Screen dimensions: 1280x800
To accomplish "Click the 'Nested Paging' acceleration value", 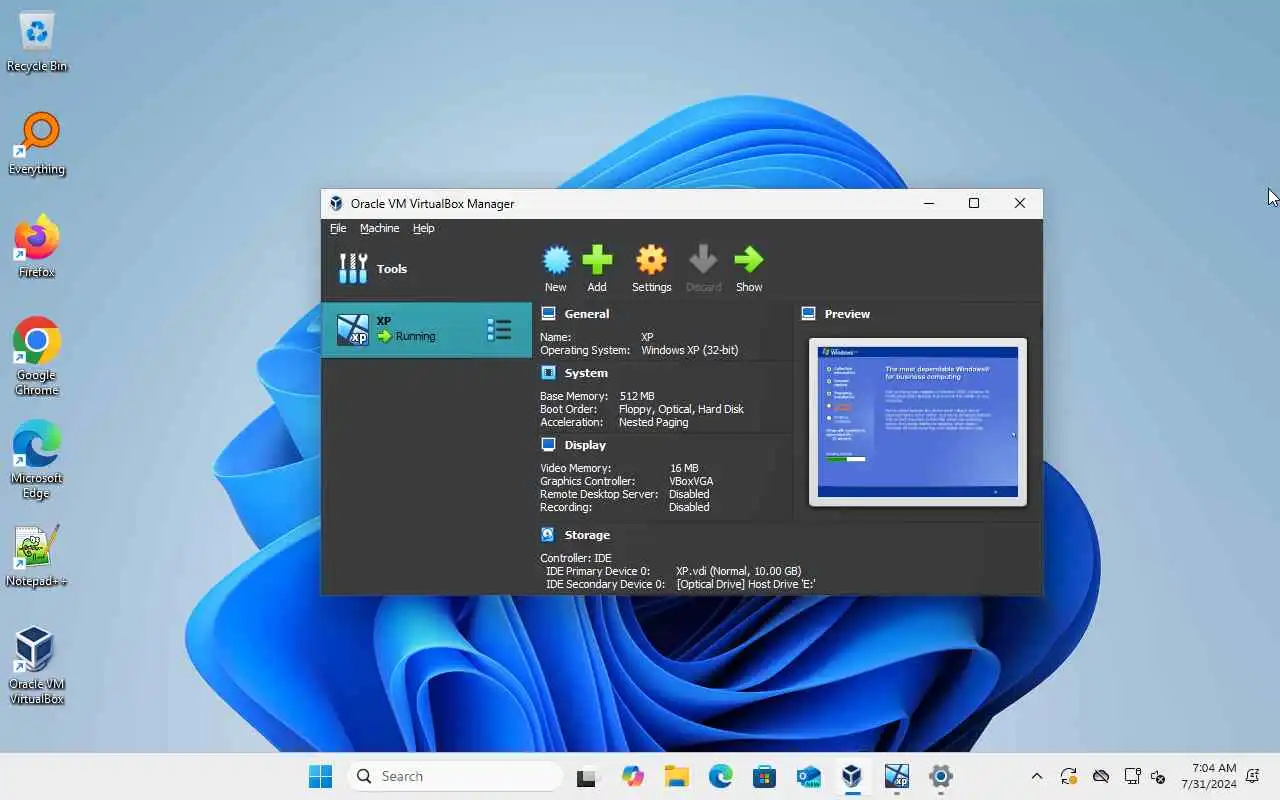I will tap(653, 423).
